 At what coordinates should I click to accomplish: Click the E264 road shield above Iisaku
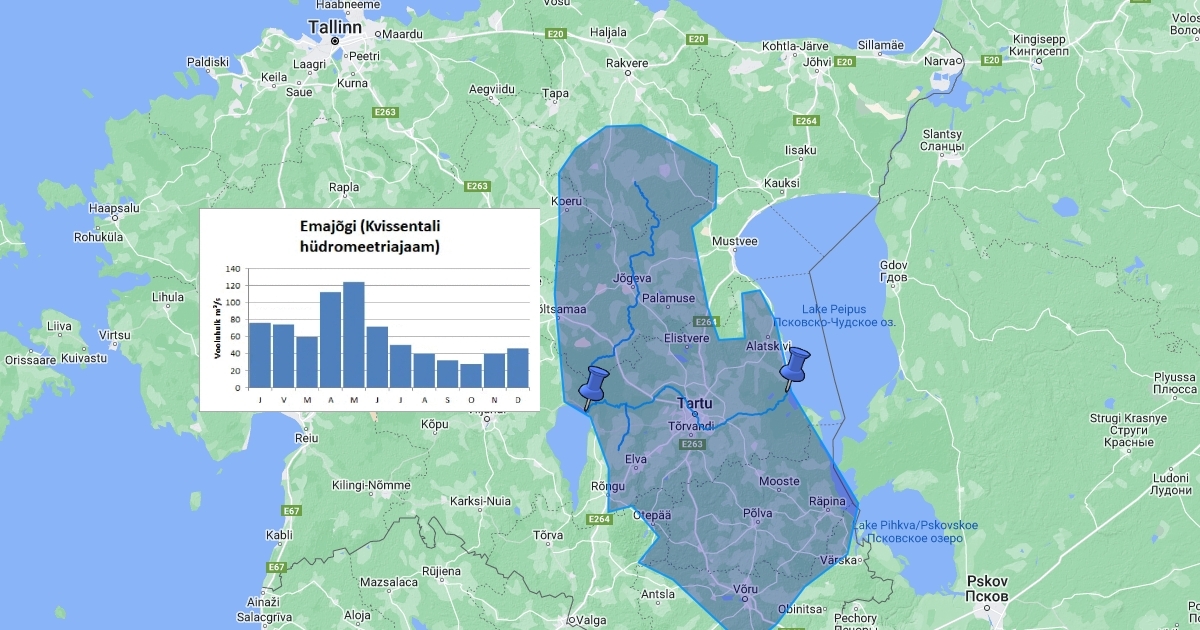[x=807, y=121]
